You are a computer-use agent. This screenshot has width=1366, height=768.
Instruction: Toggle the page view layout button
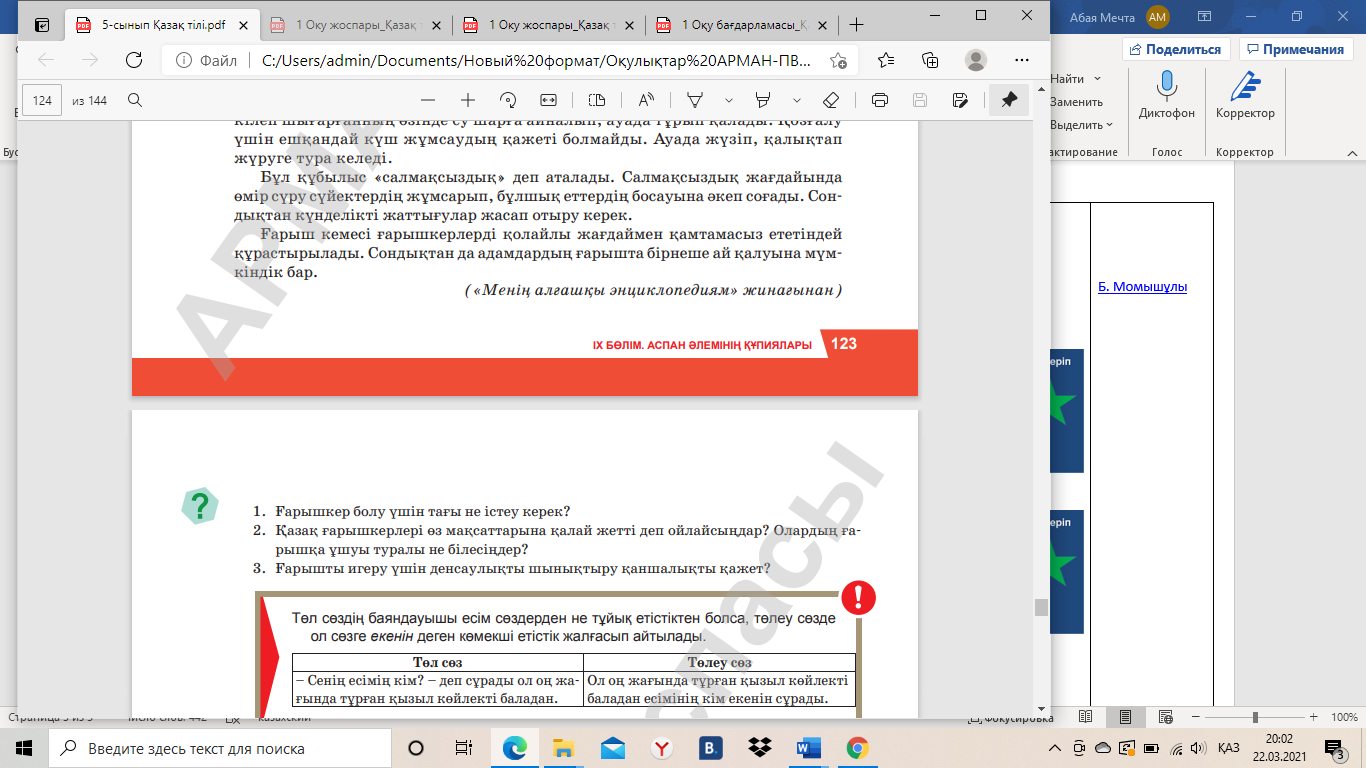[x=597, y=100]
